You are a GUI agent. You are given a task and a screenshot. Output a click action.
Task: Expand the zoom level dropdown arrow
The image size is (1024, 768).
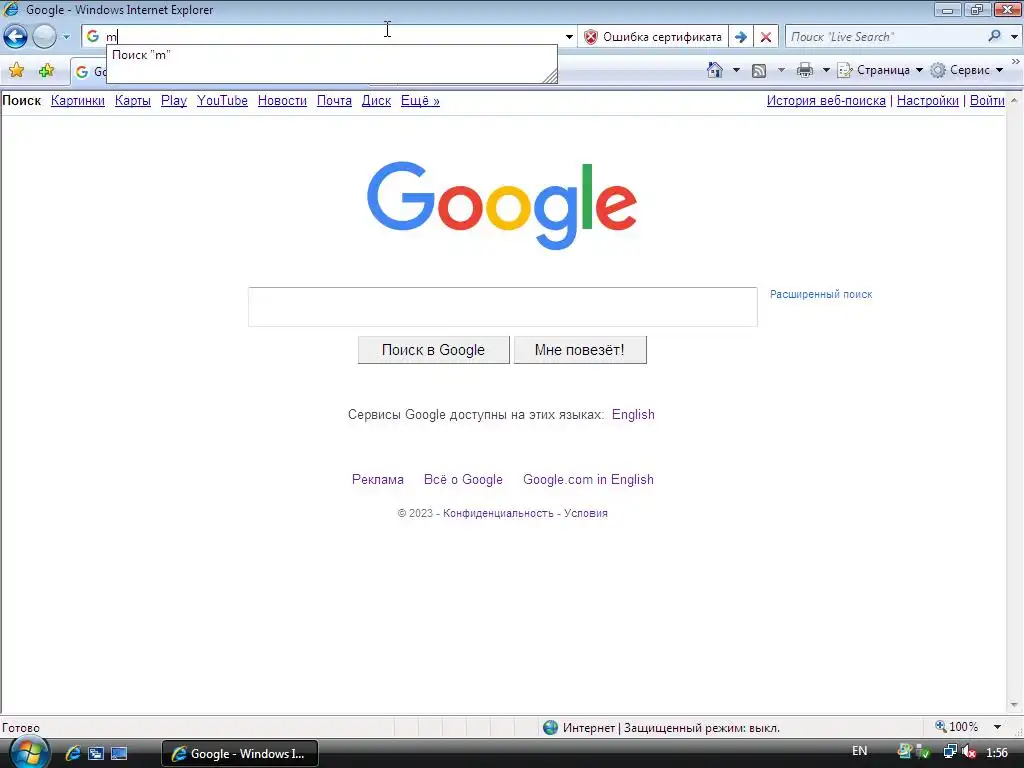pyautogui.click(x=997, y=727)
